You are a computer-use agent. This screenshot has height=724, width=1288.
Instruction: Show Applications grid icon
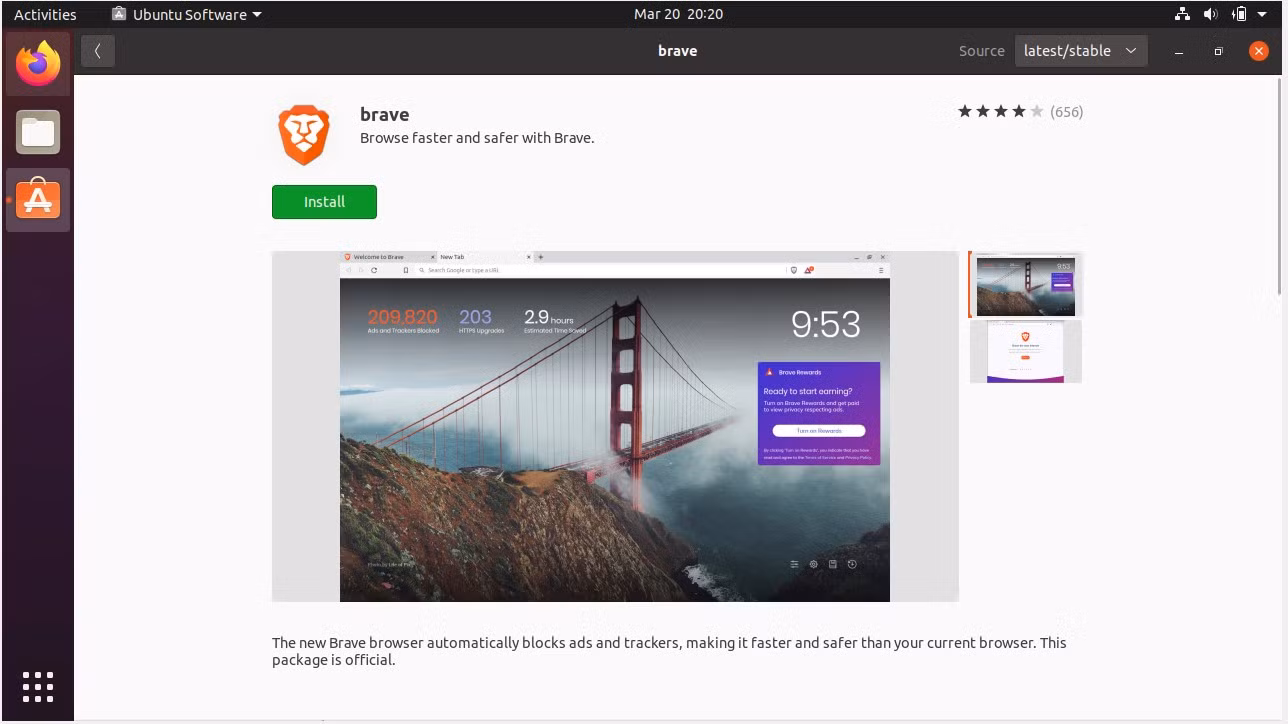pyautogui.click(x=38, y=687)
